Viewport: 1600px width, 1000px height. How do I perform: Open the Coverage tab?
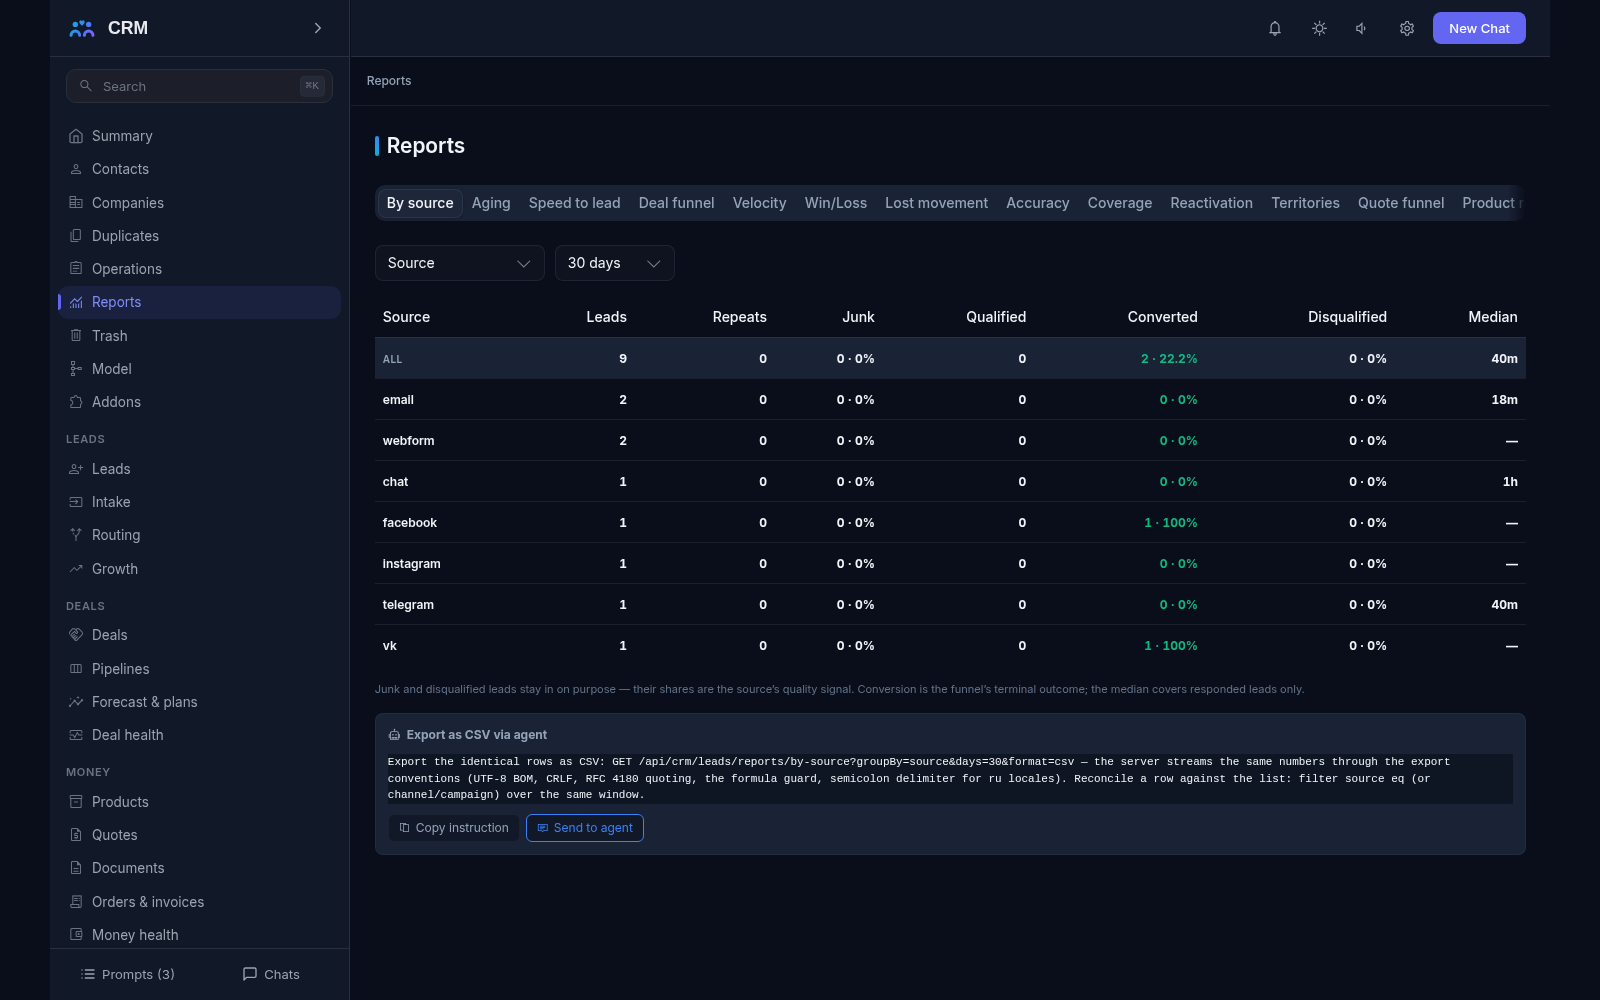coord(1119,203)
